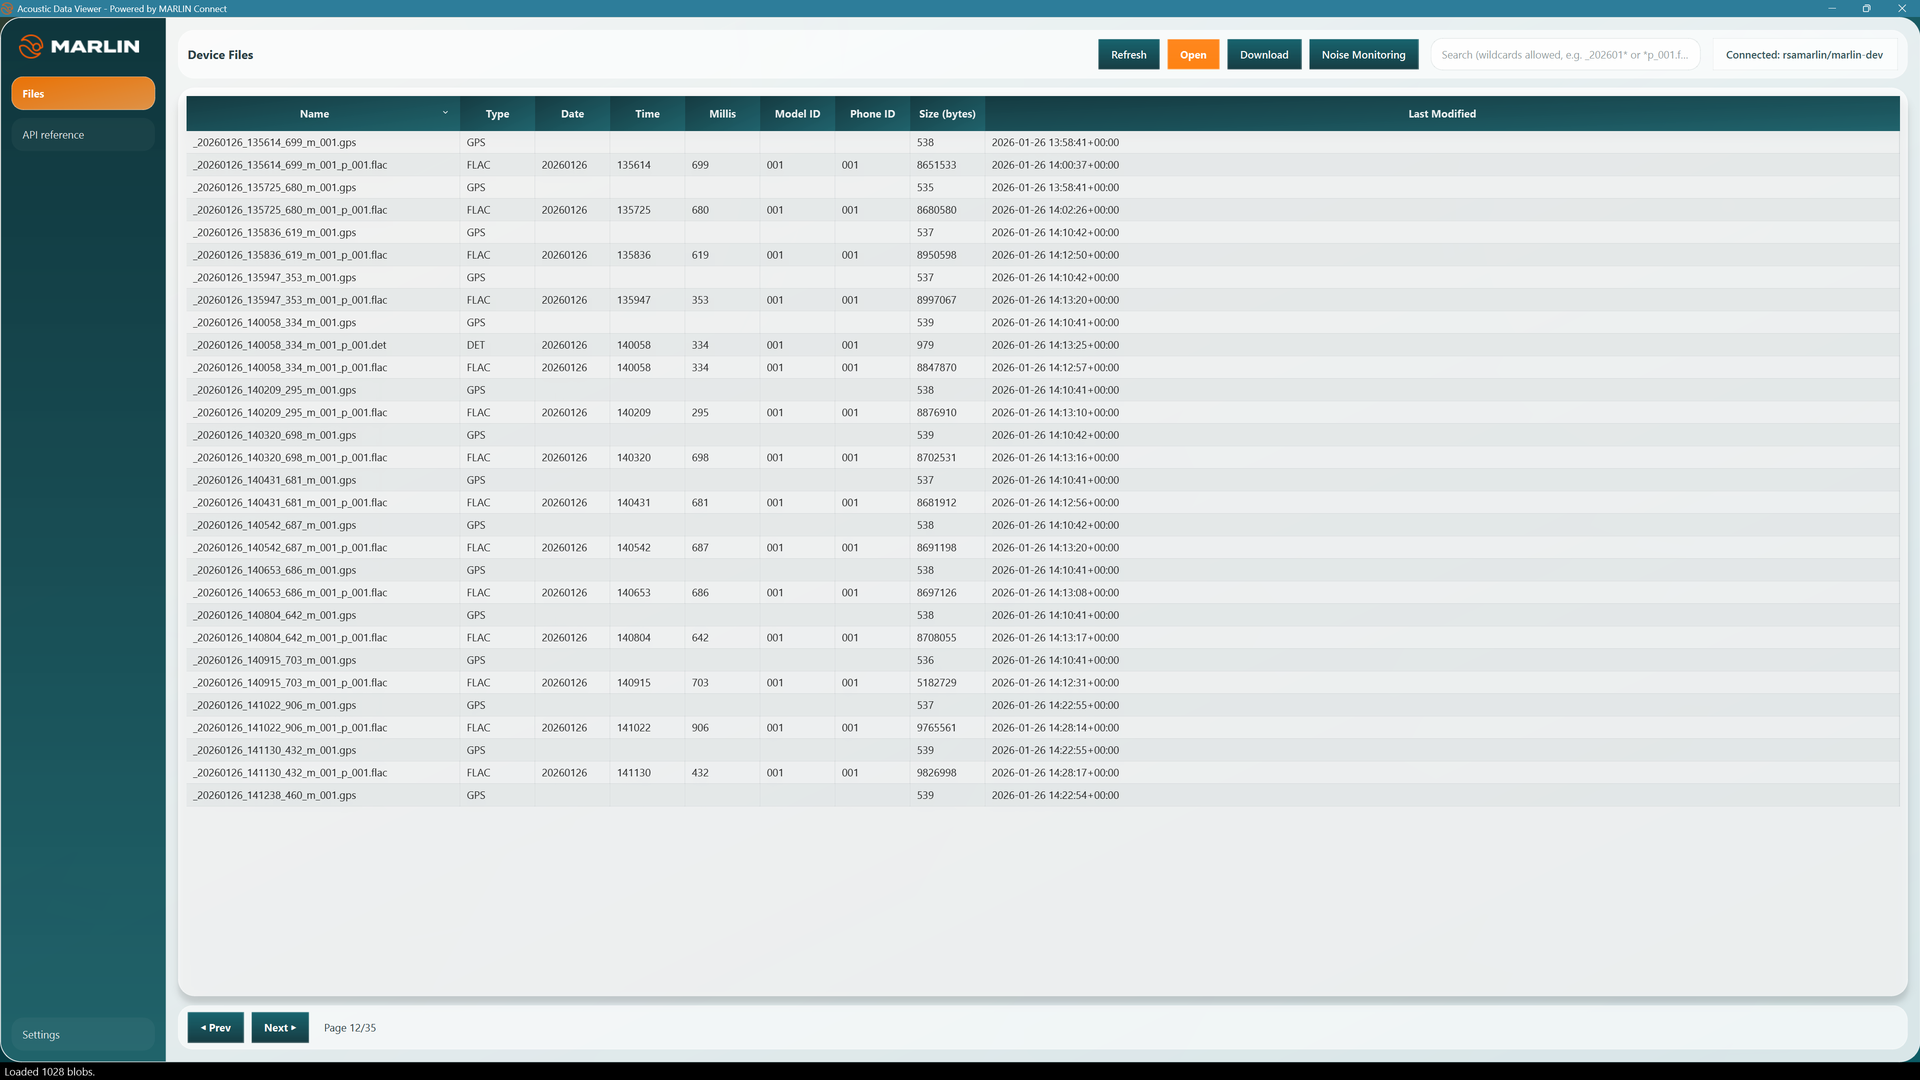
Task: Click the Connected rsamarlin/marlin-dev indicator
Action: coord(1804,55)
